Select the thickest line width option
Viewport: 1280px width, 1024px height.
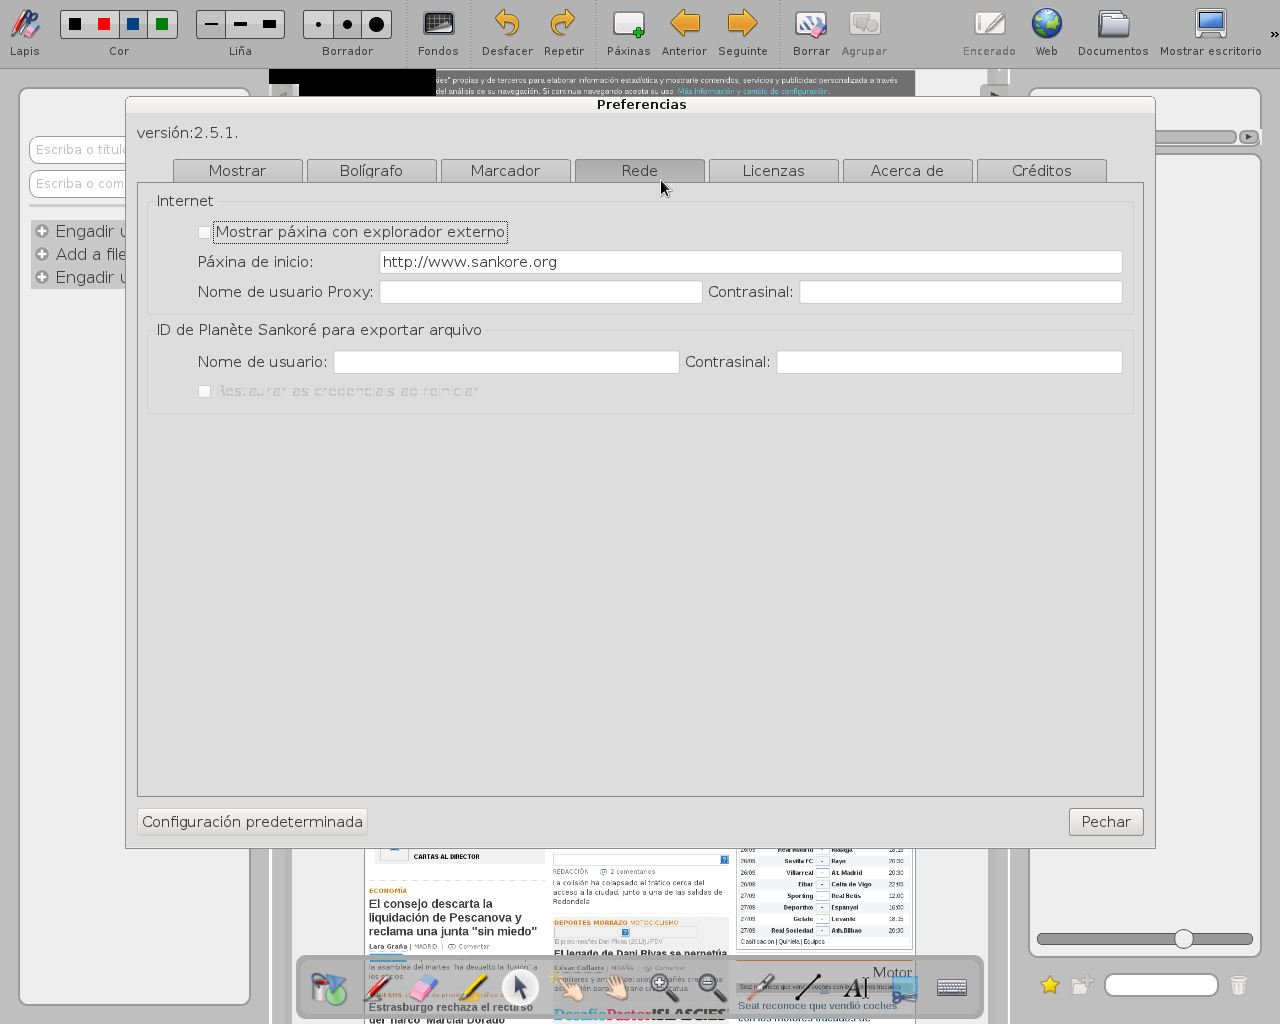tap(269, 24)
